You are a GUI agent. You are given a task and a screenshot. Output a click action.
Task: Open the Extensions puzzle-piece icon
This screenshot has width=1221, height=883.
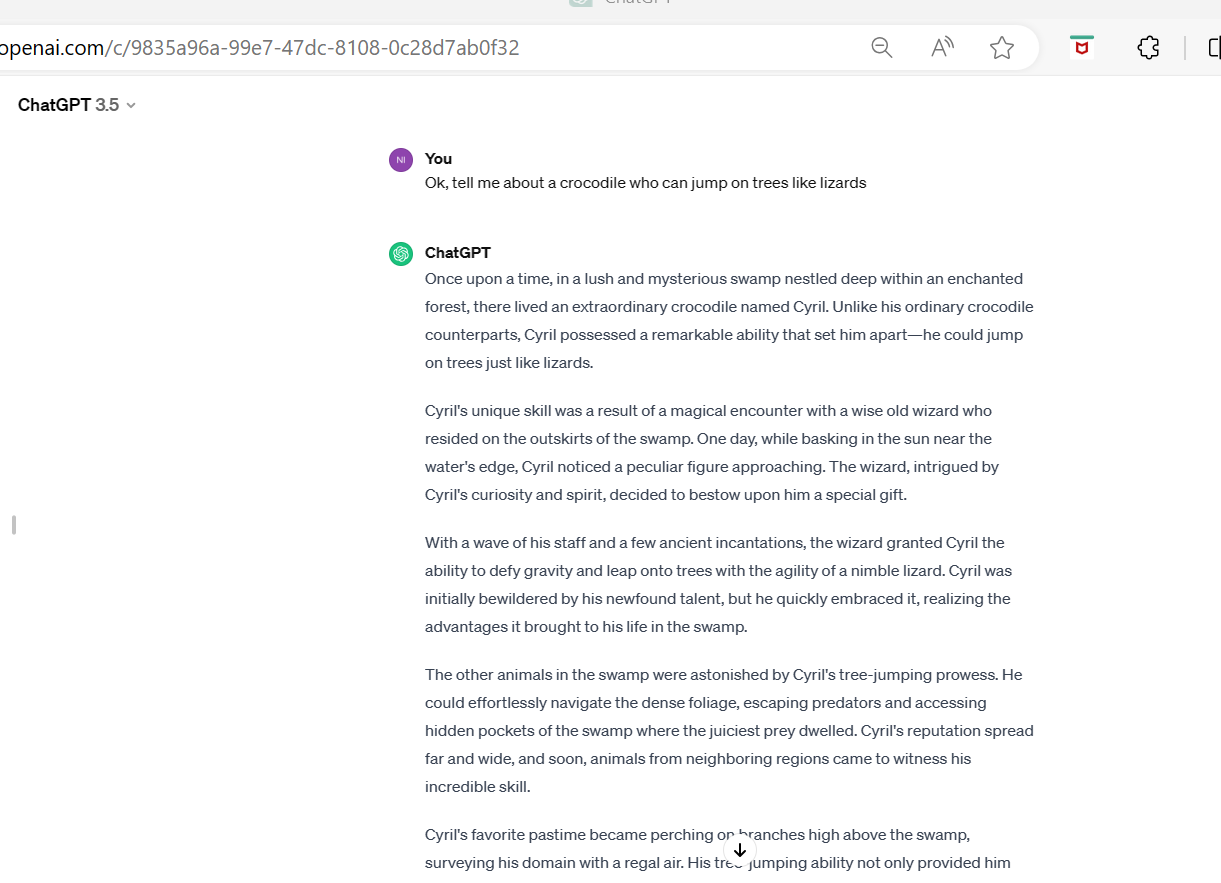[x=1148, y=48]
